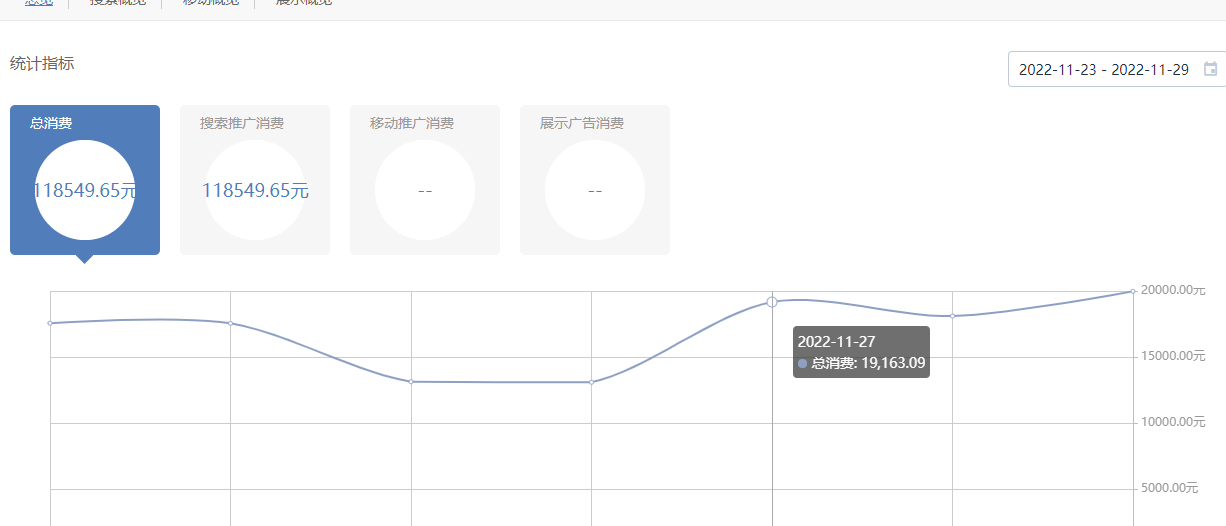
Task: Open the 展示概览 tab
Action: pyautogui.click(x=304, y=3)
